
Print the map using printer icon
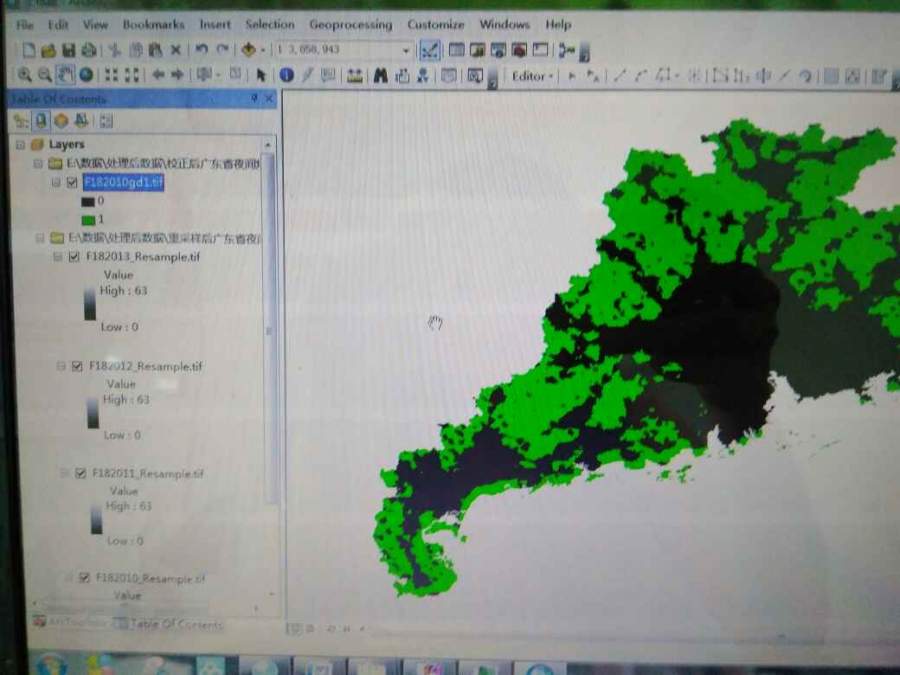tap(88, 51)
